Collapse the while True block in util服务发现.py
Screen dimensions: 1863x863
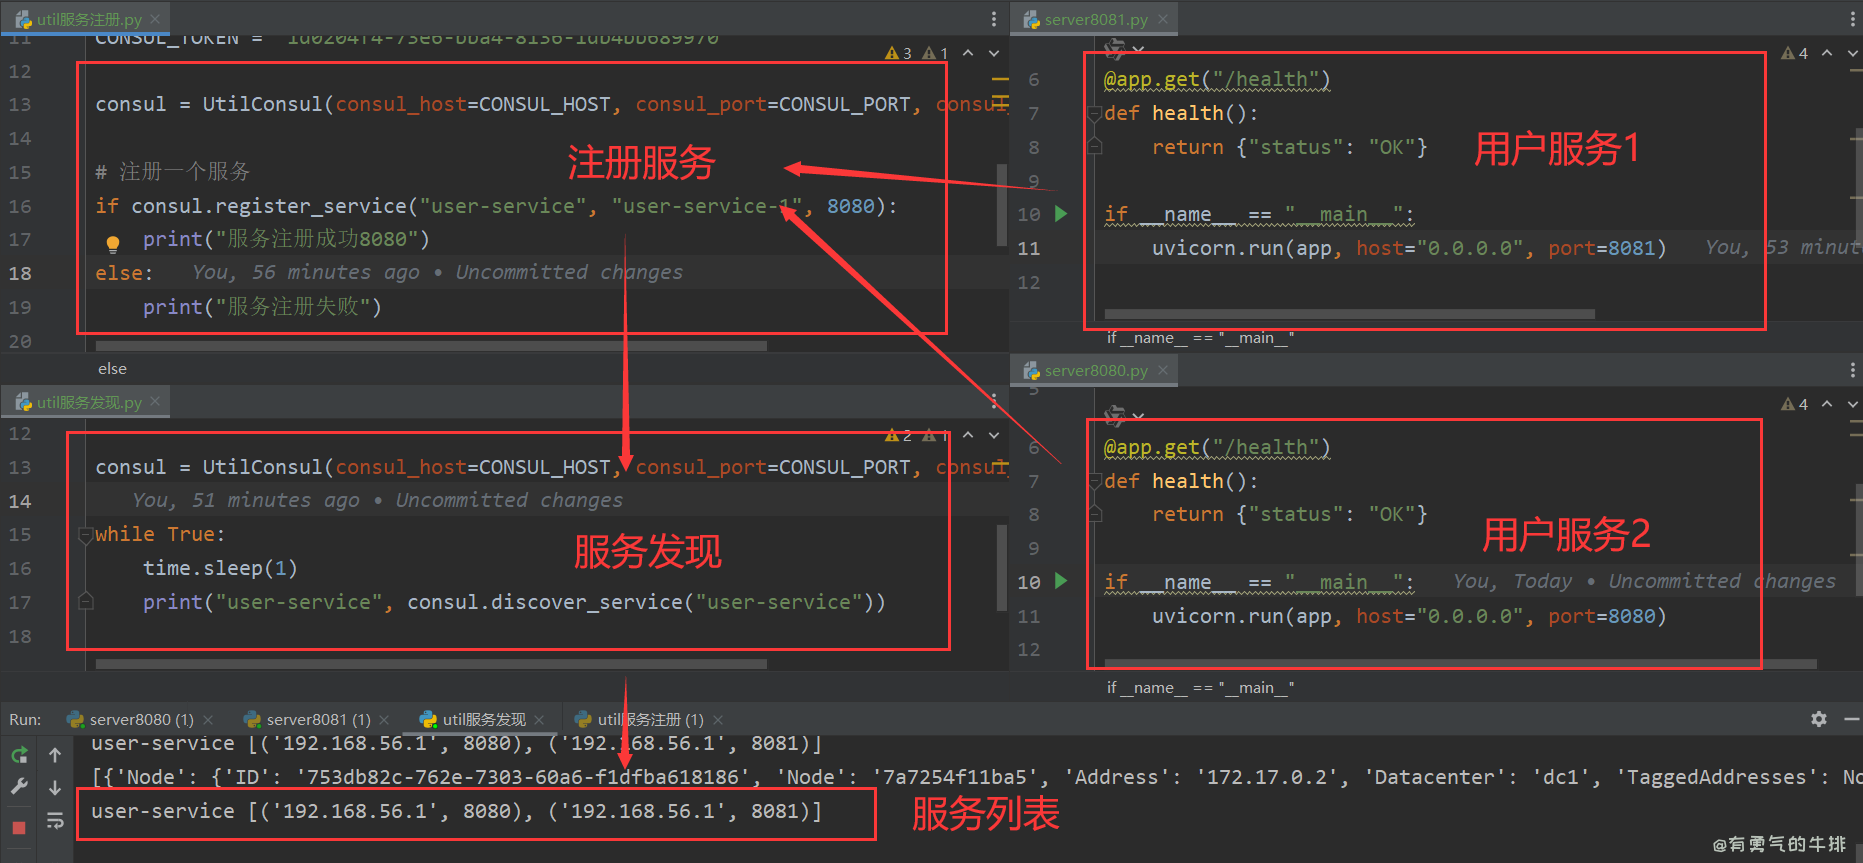point(86,534)
